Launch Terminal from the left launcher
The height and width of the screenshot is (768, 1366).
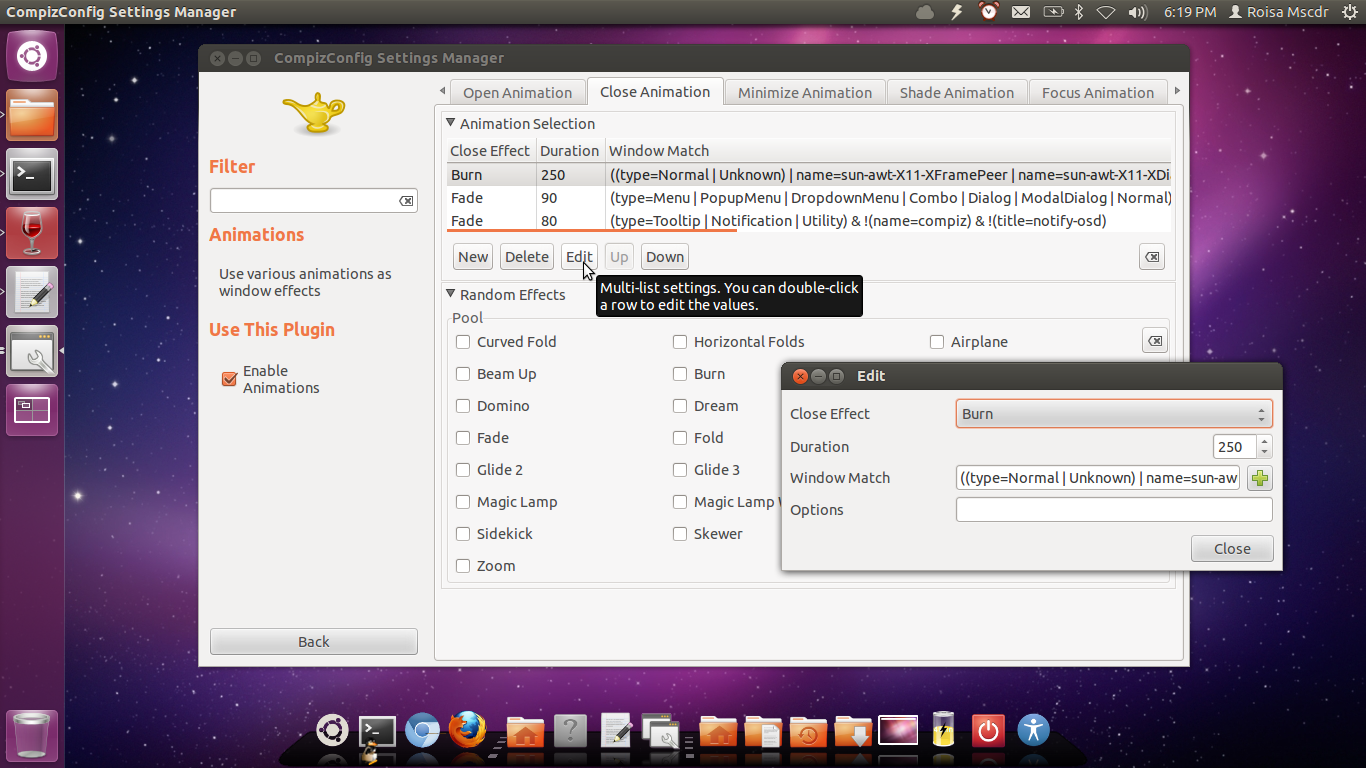pos(32,174)
